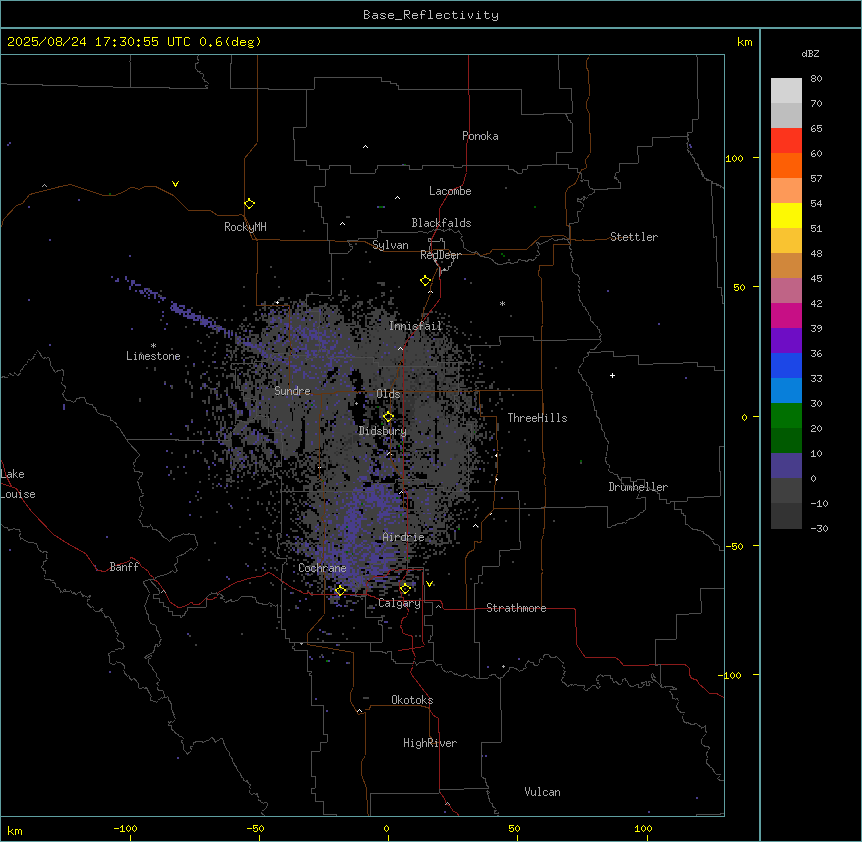Click the Calgary city label

(399, 603)
